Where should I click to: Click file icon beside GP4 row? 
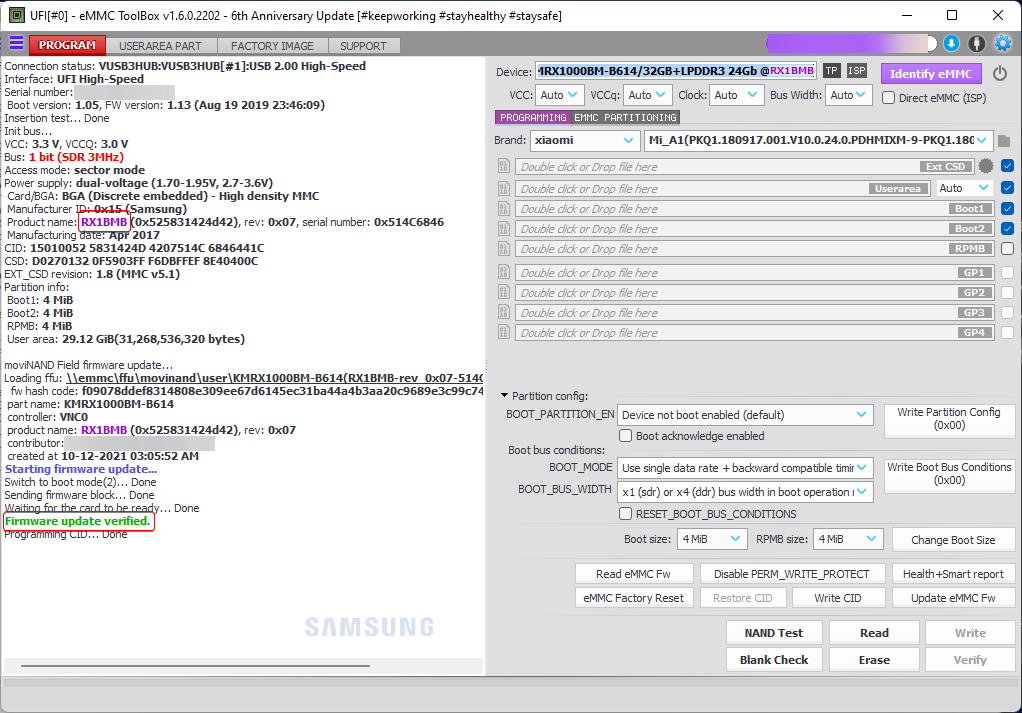coord(504,332)
